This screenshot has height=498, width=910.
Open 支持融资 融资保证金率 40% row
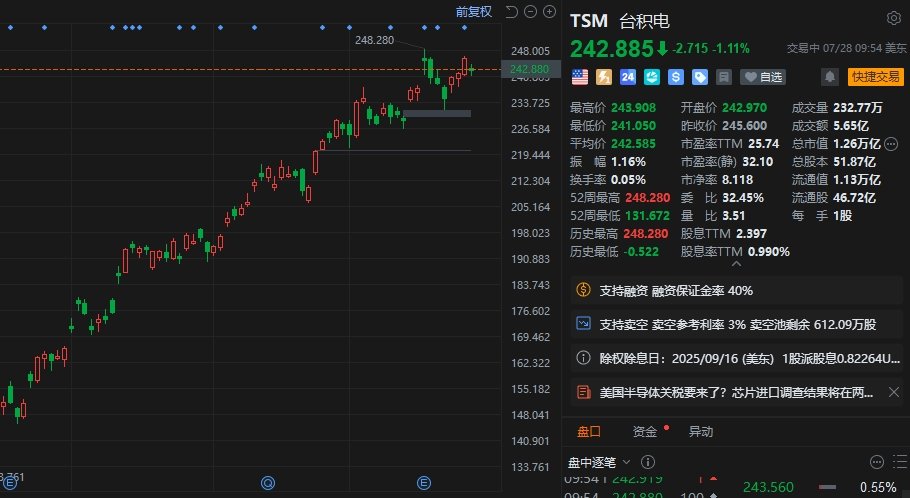click(736, 290)
